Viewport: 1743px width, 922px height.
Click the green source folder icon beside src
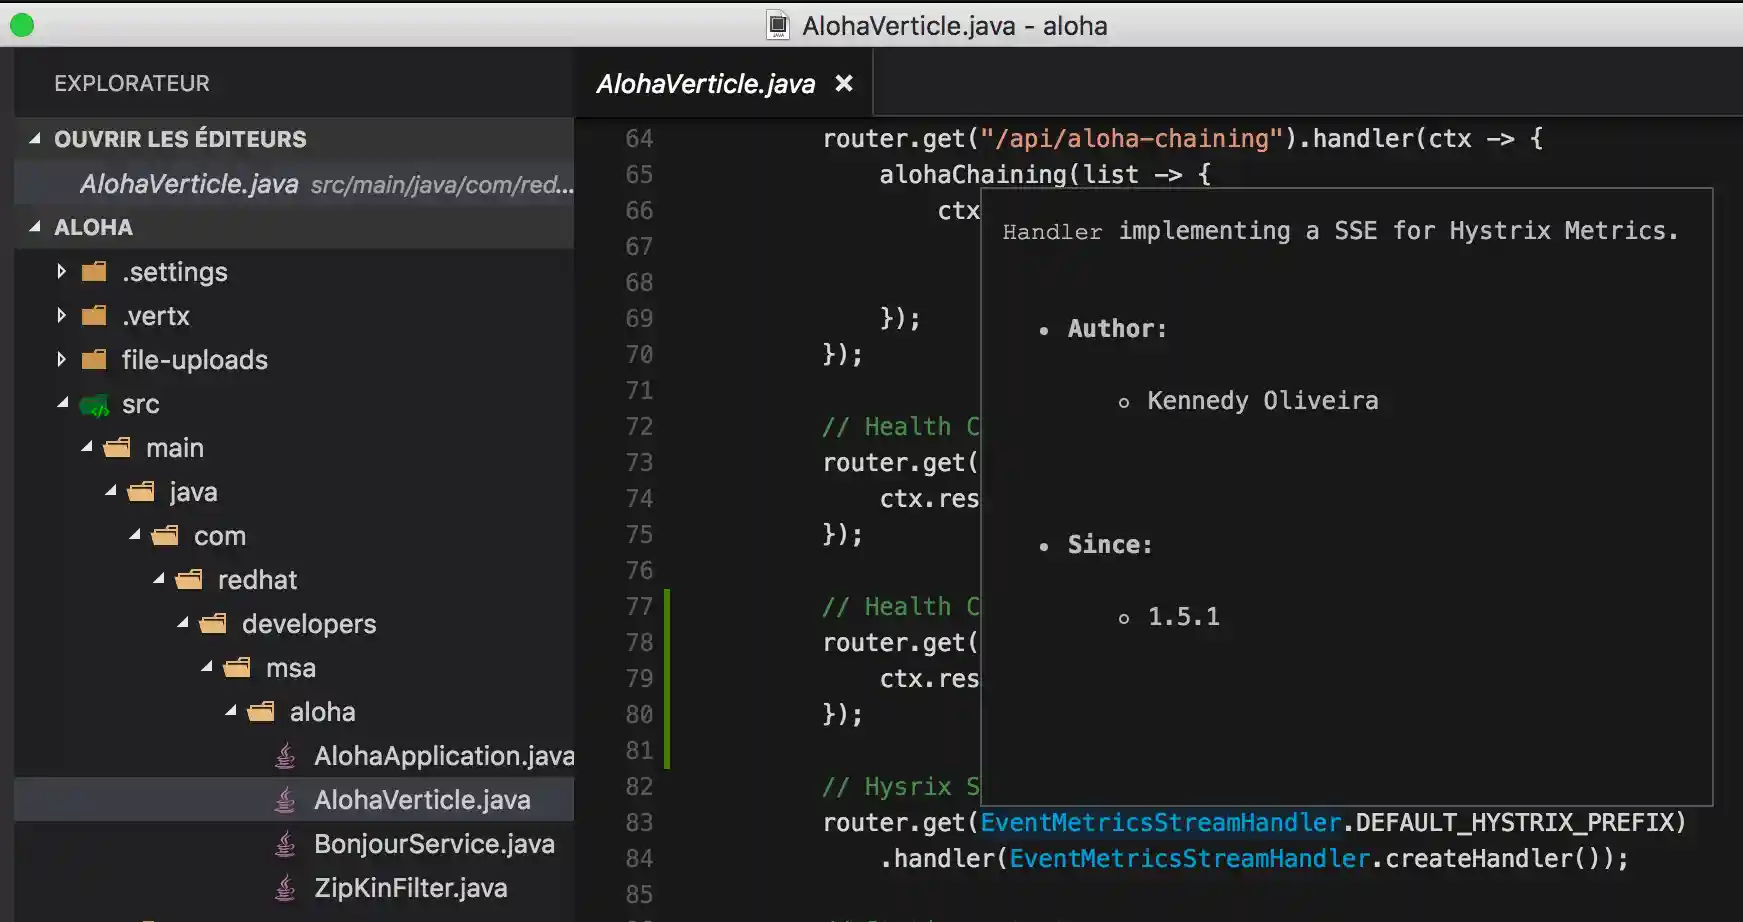tap(93, 404)
